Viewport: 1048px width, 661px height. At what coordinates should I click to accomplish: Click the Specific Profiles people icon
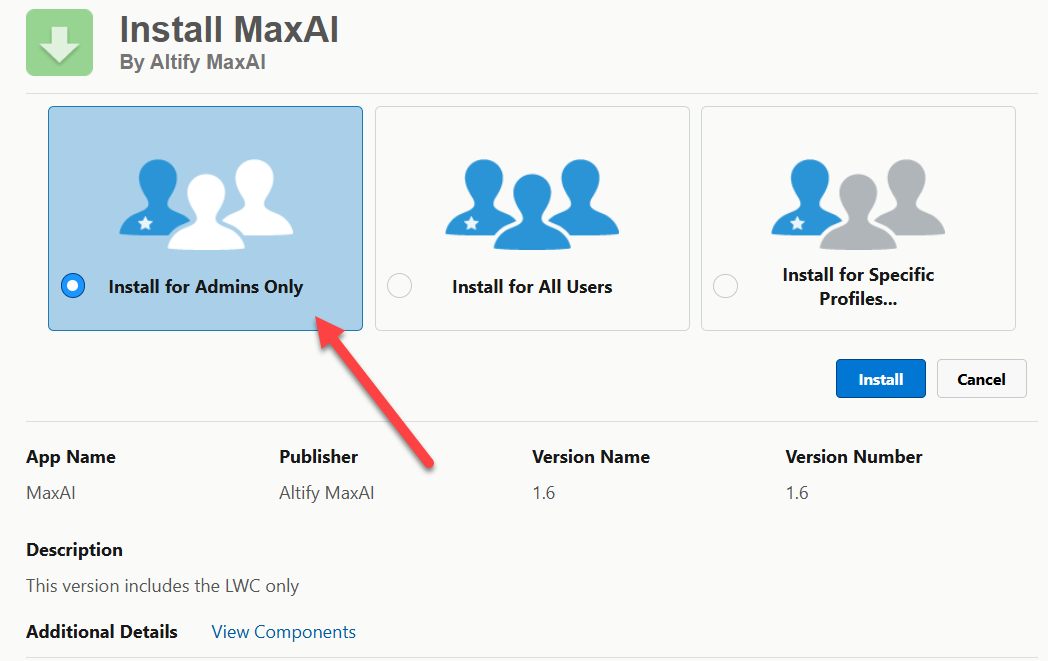point(858,203)
